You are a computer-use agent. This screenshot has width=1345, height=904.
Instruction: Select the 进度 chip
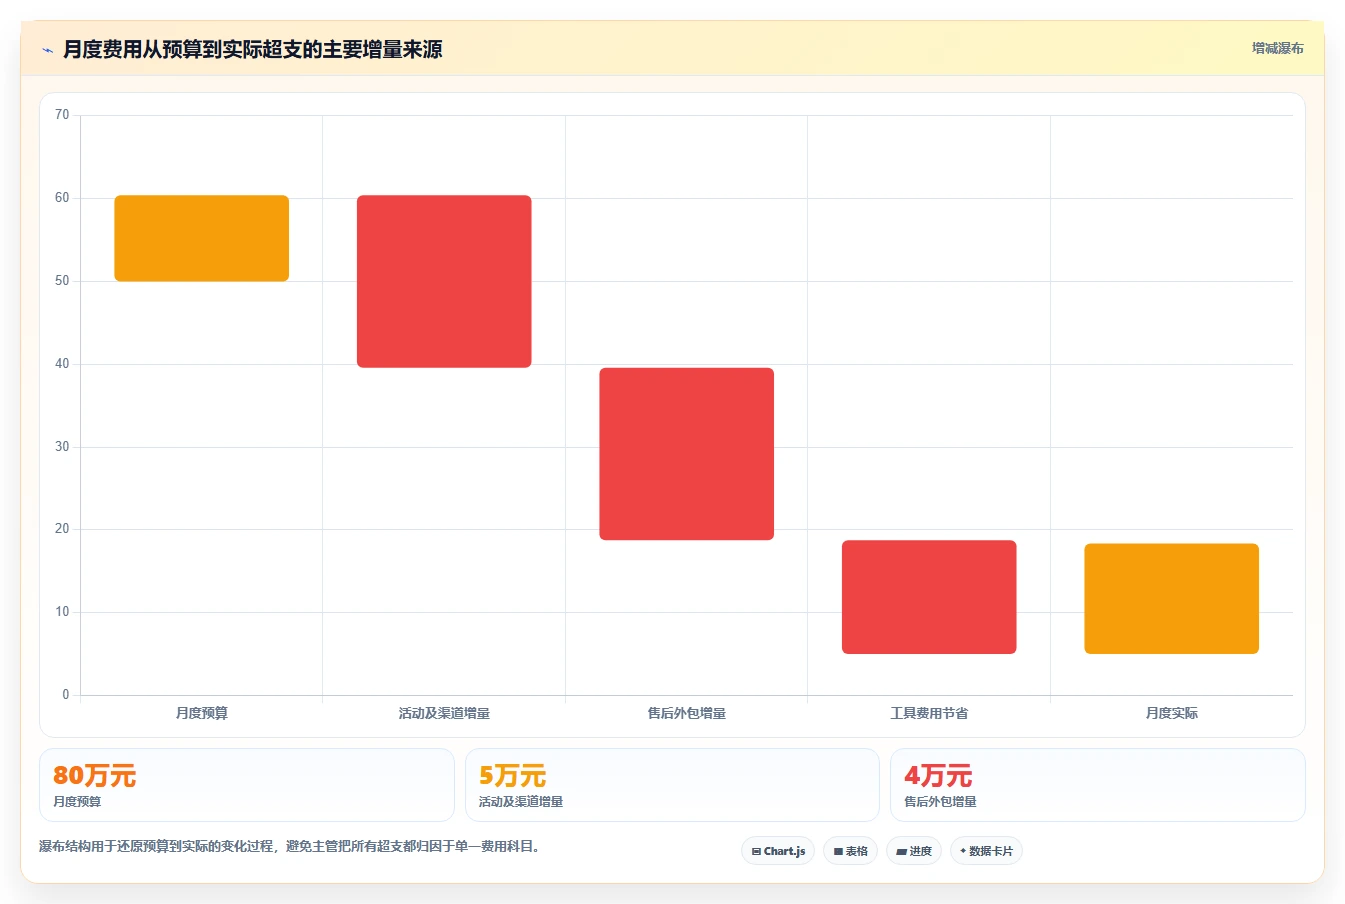coord(914,851)
